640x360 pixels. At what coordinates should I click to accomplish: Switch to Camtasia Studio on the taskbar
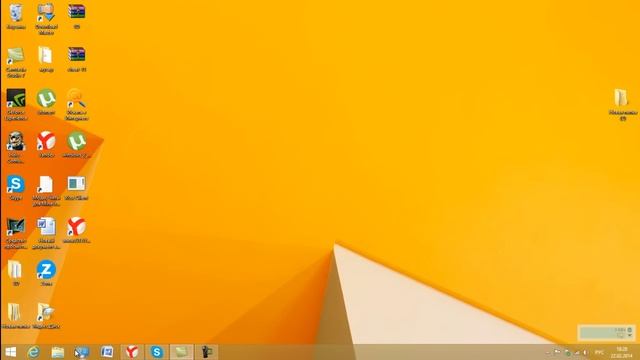pos(182,352)
